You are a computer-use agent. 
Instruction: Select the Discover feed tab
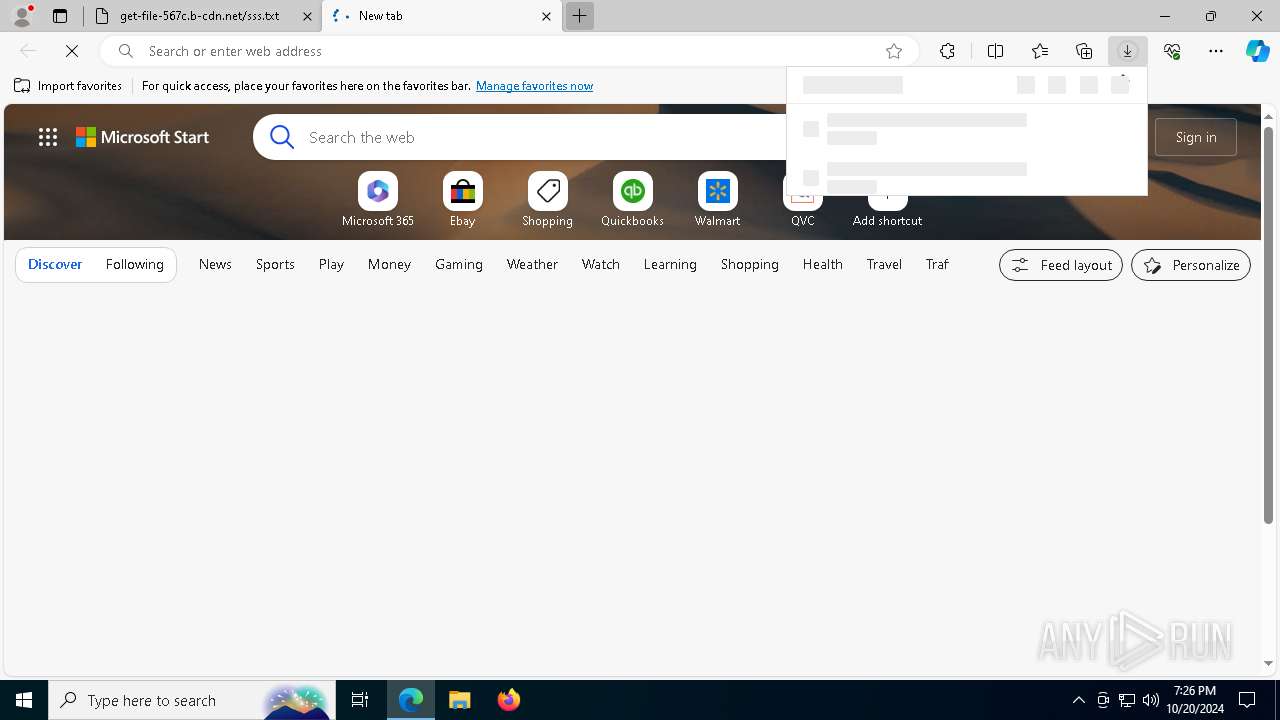[55, 264]
